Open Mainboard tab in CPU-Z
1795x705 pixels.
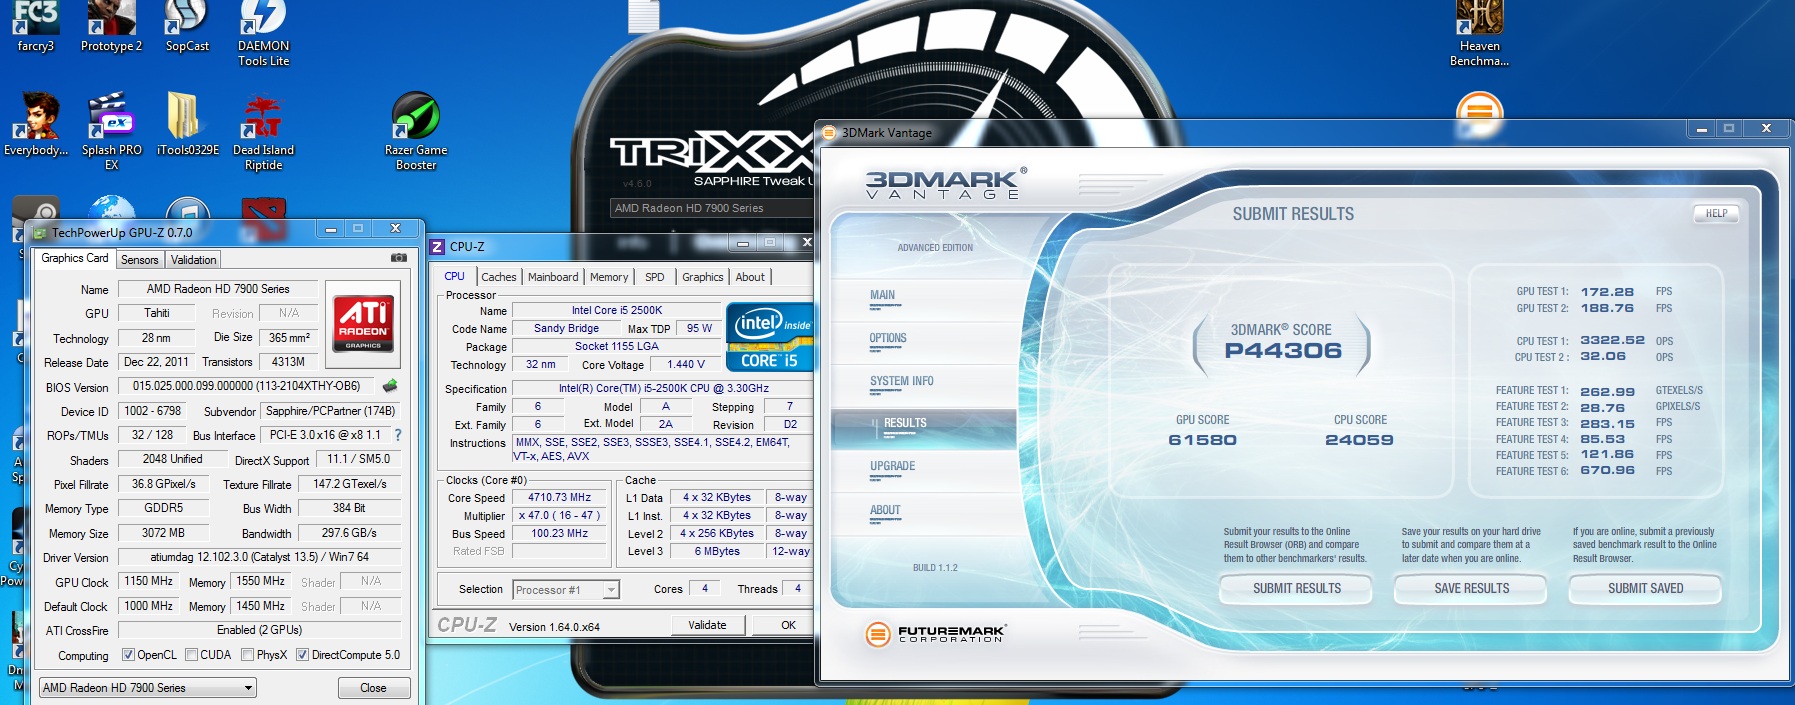[553, 277]
